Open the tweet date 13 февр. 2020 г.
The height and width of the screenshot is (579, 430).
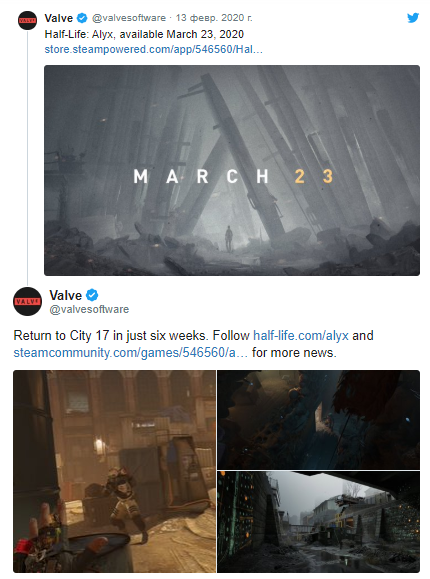pos(214,18)
